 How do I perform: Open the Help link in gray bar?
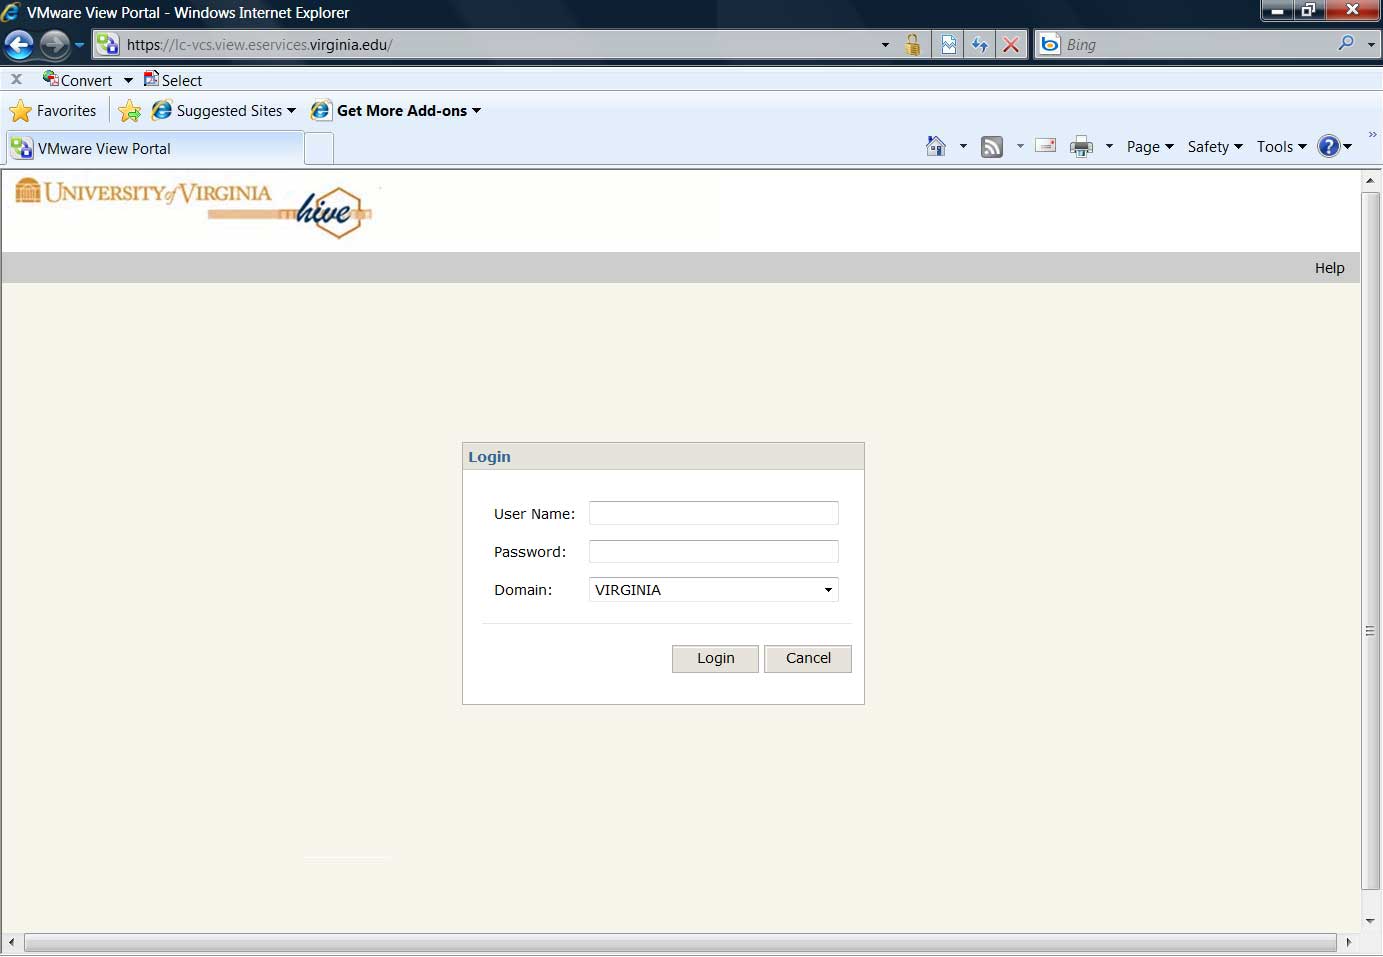click(x=1329, y=268)
